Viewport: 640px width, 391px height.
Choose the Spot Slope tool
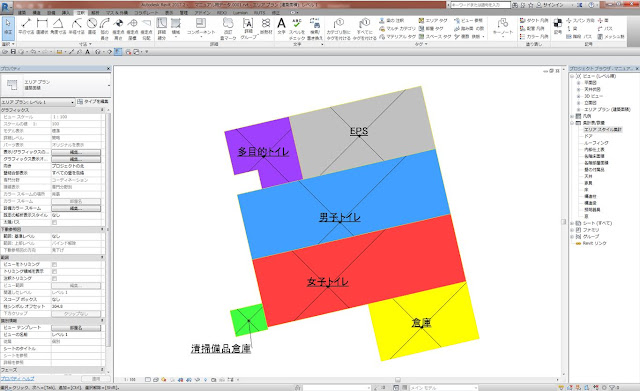click(x=146, y=29)
